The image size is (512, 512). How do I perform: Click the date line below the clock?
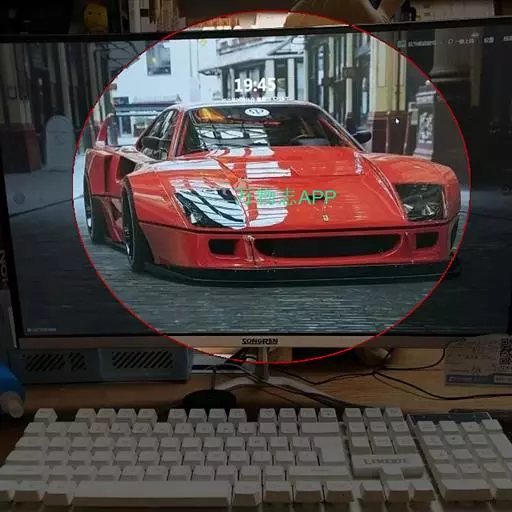point(255,99)
